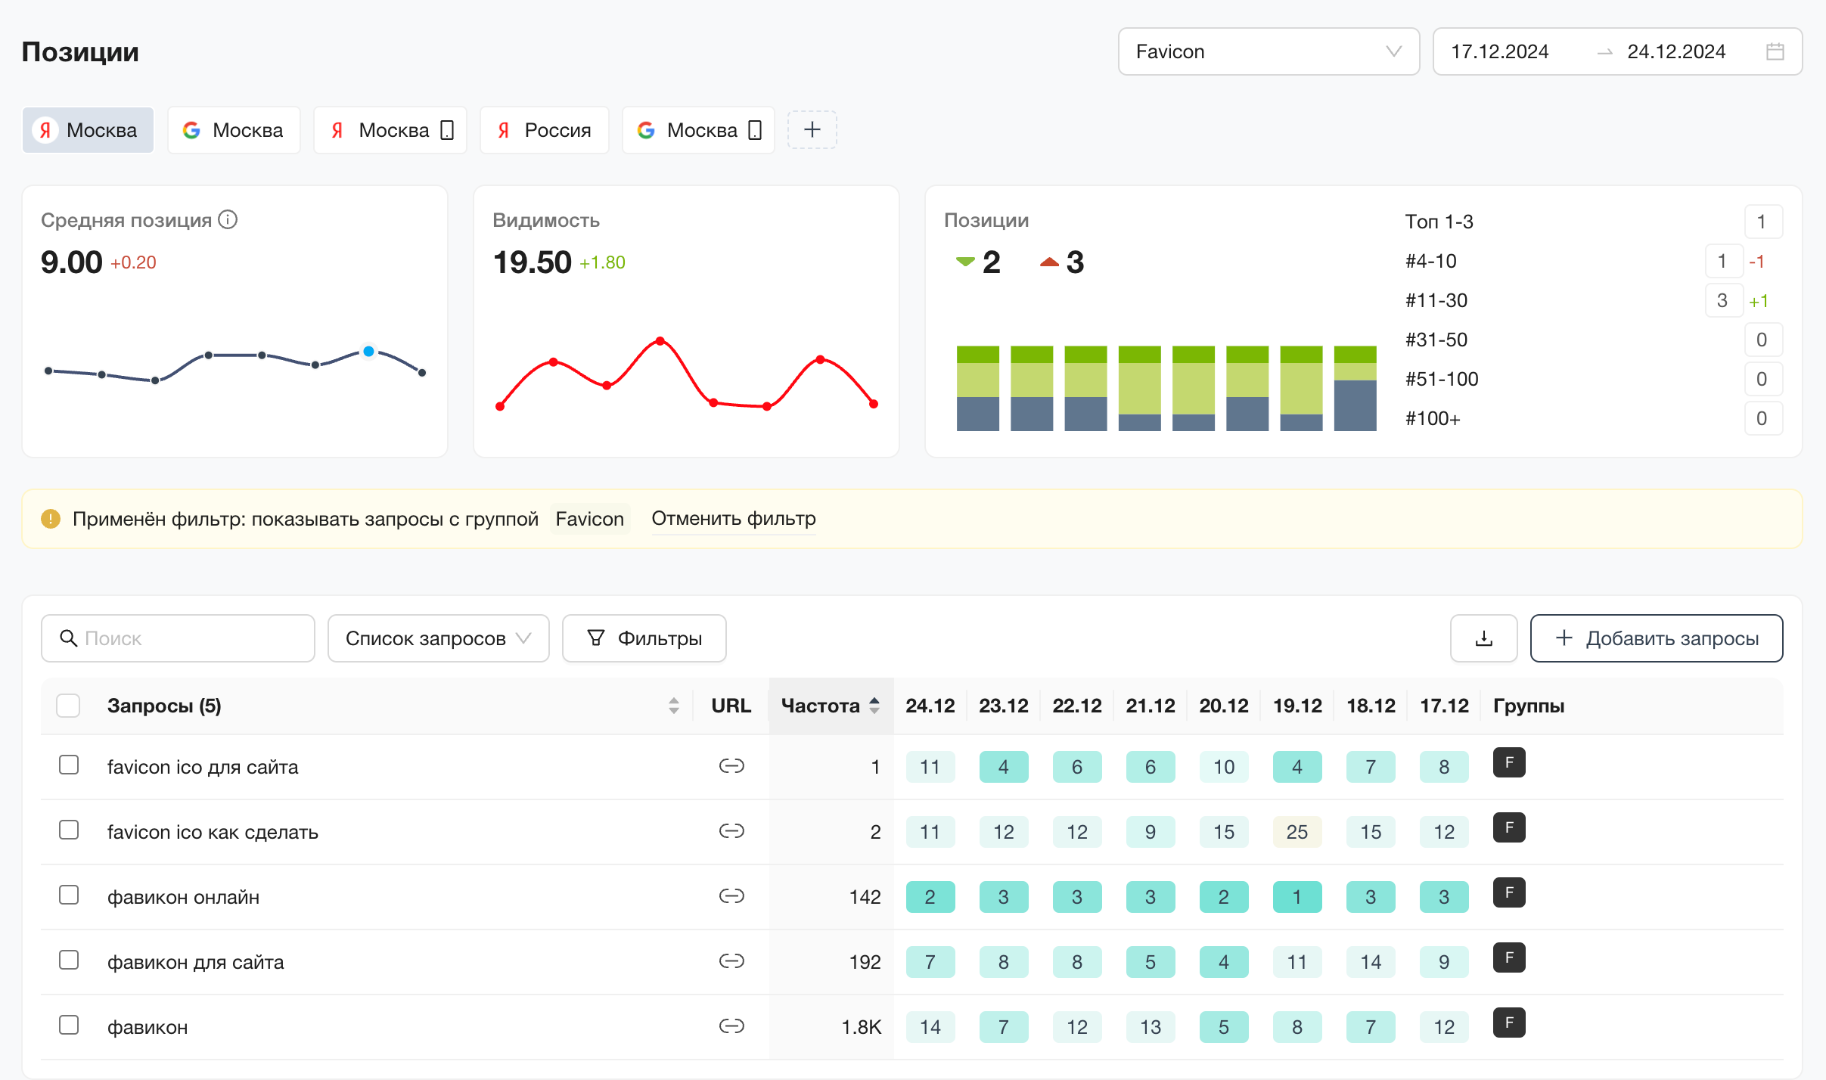The image size is (1826, 1080).
Task: Switch to the Yandex Россия tab
Action: (544, 130)
